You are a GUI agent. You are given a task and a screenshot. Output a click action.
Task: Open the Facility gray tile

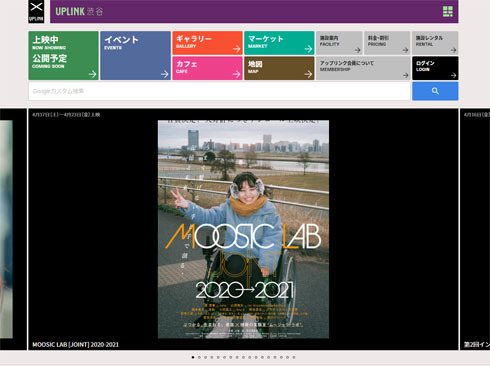(x=339, y=43)
